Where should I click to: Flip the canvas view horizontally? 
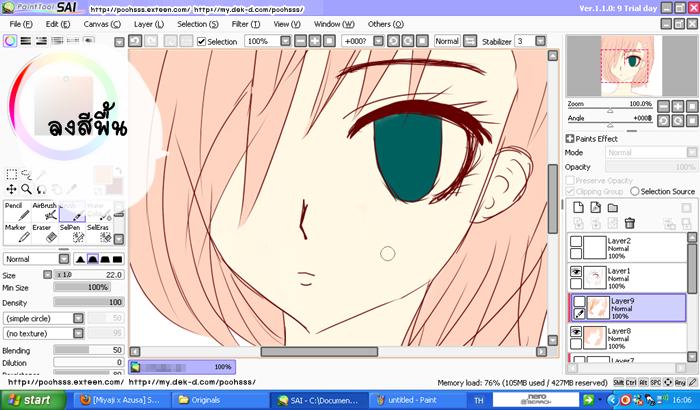(x=470, y=41)
